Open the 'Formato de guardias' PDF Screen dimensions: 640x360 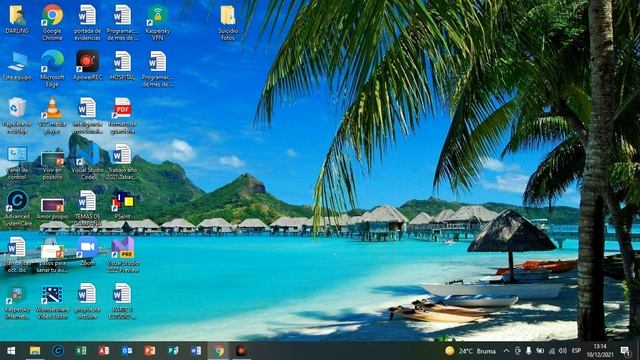(122, 116)
